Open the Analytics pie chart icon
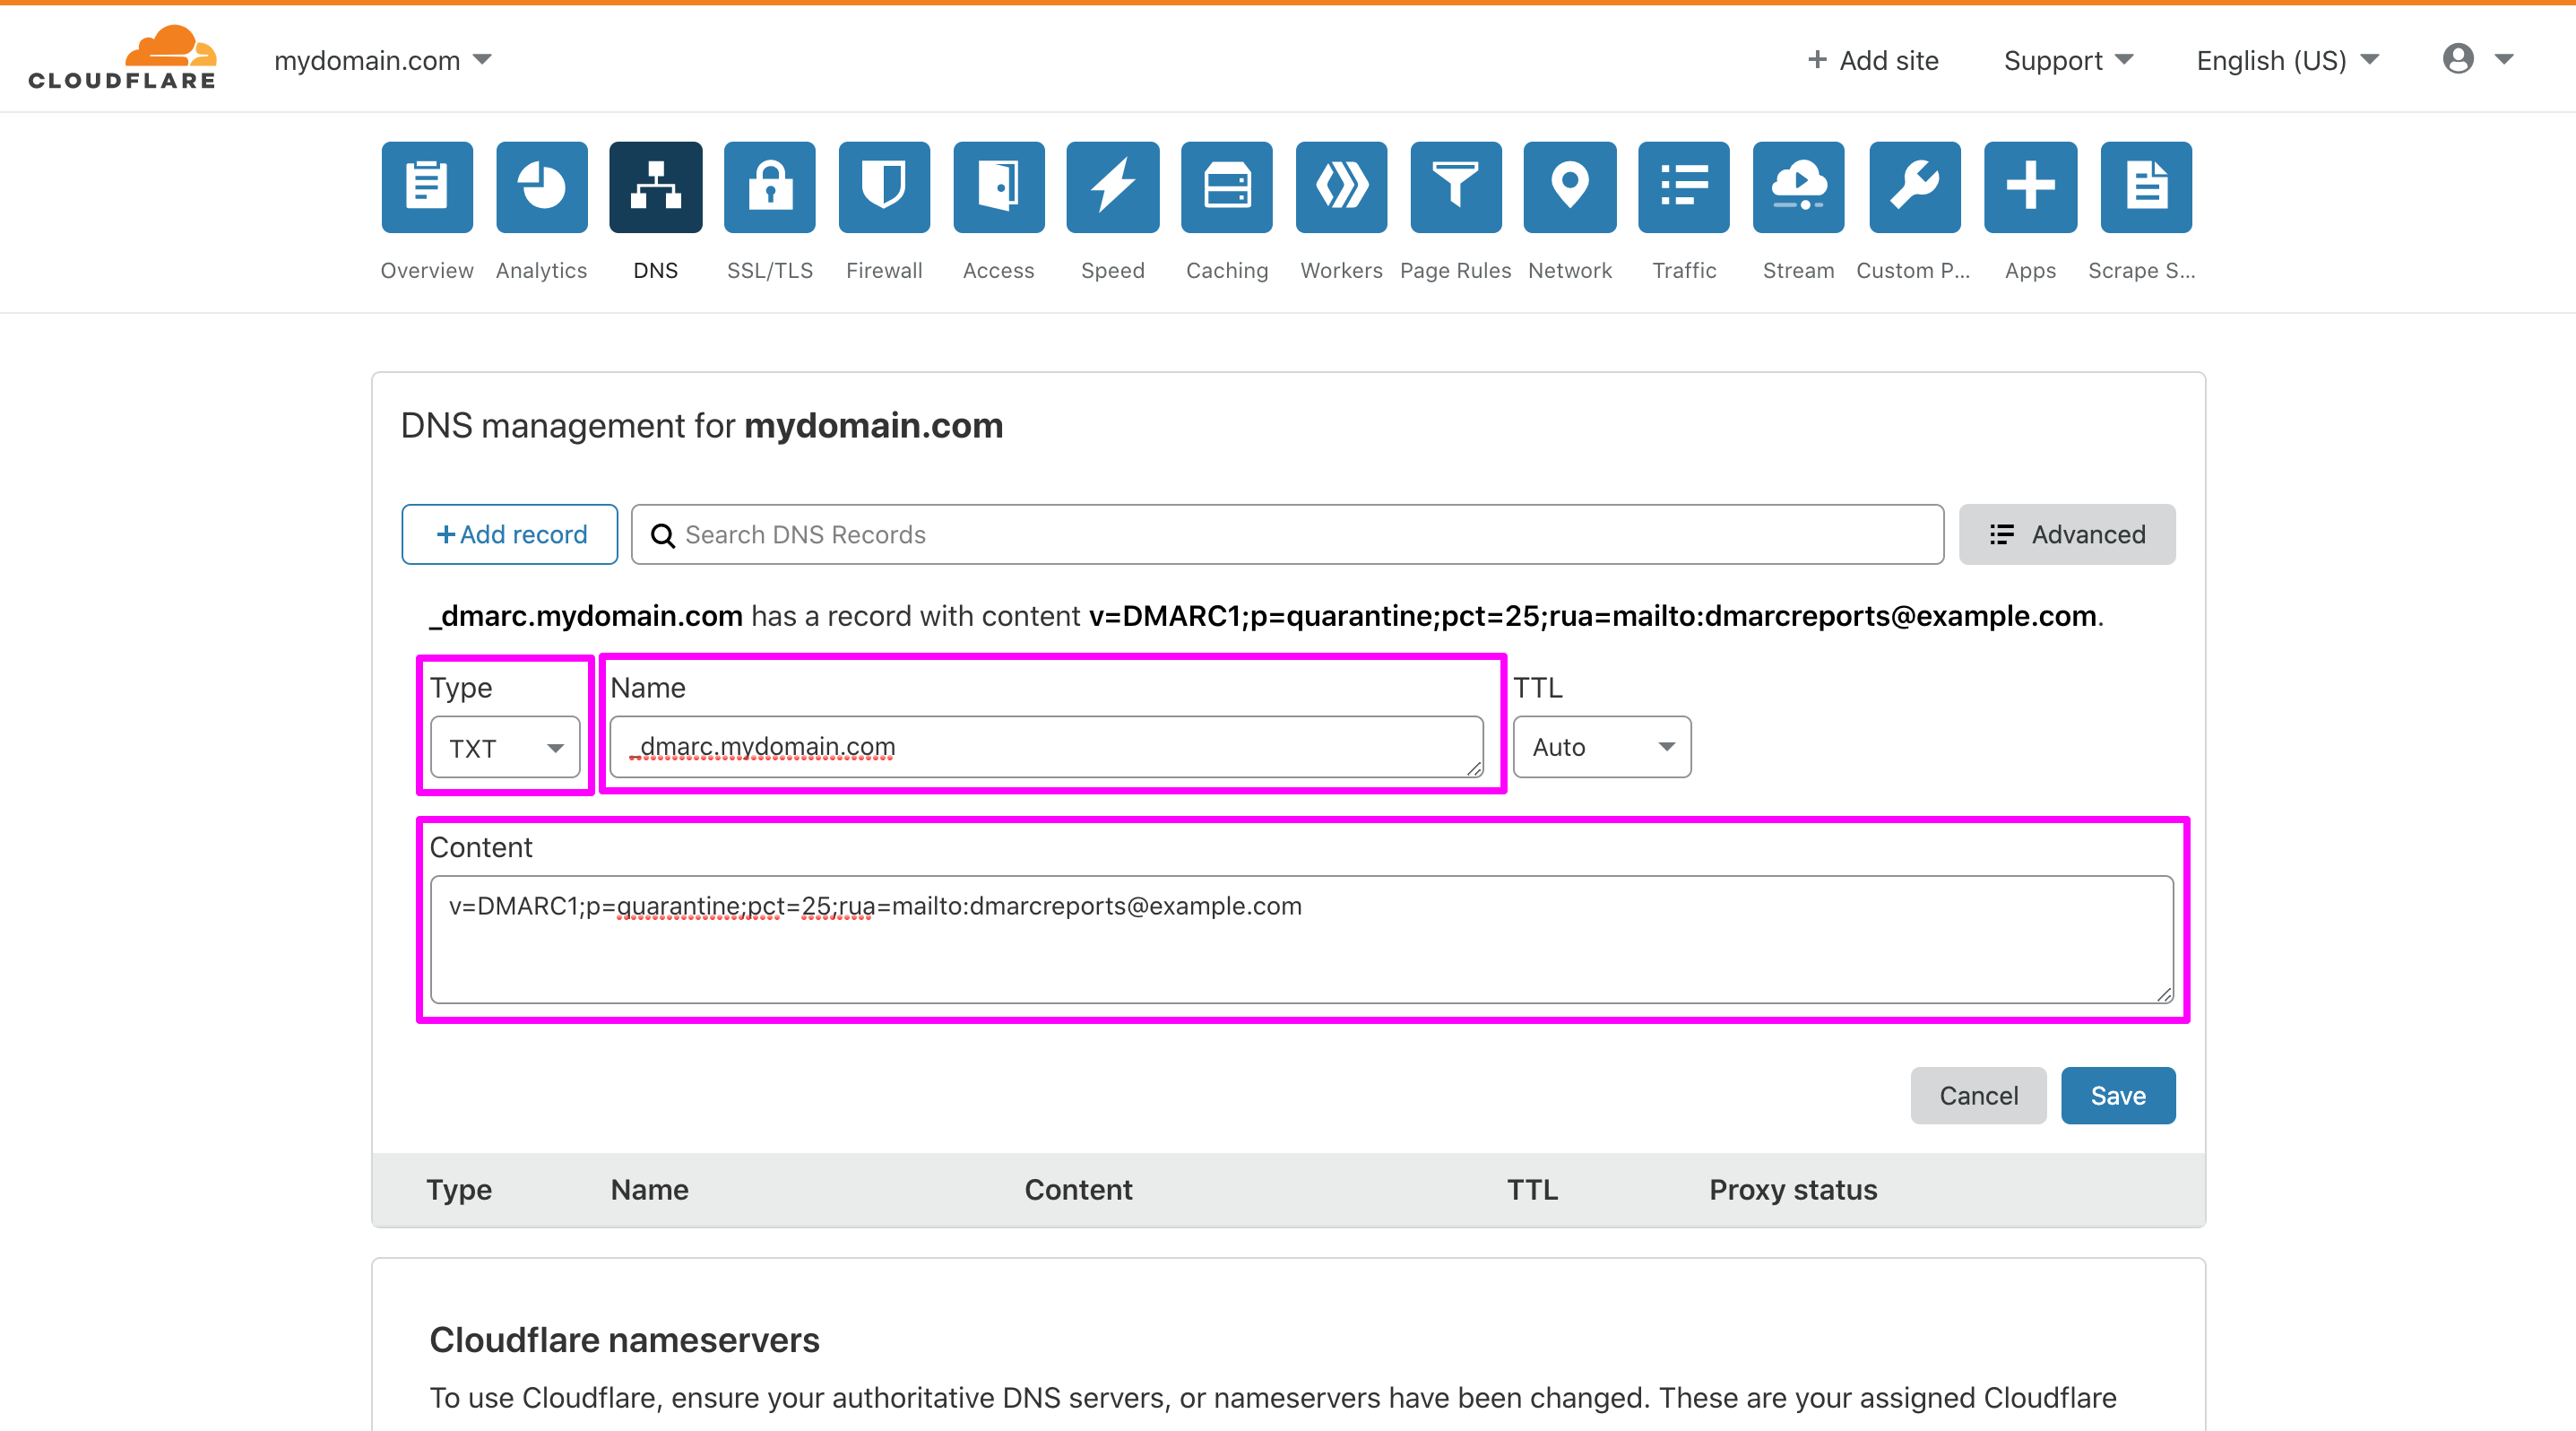The image size is (2576, 1431). 541,187
